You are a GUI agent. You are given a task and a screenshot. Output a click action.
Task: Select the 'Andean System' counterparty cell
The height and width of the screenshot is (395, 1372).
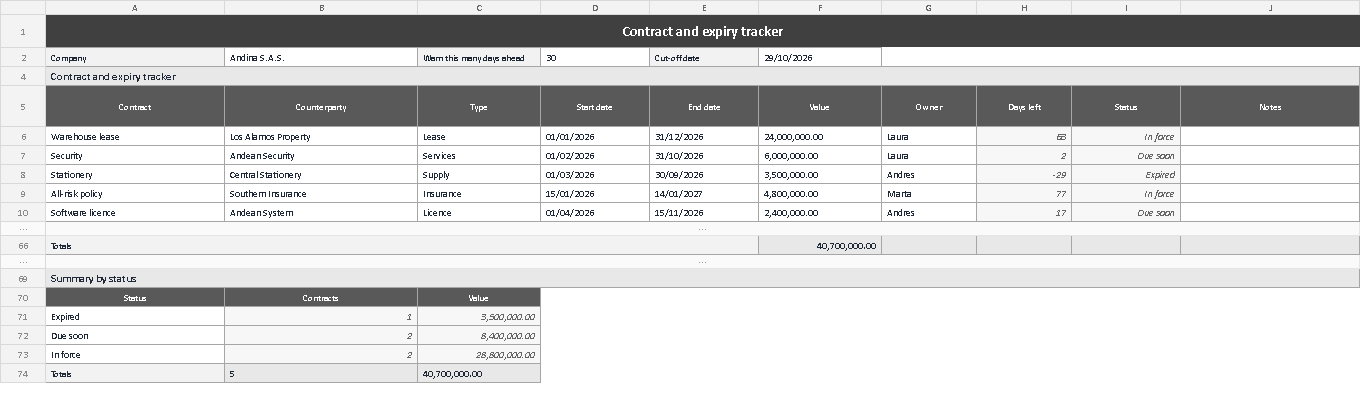321,212
